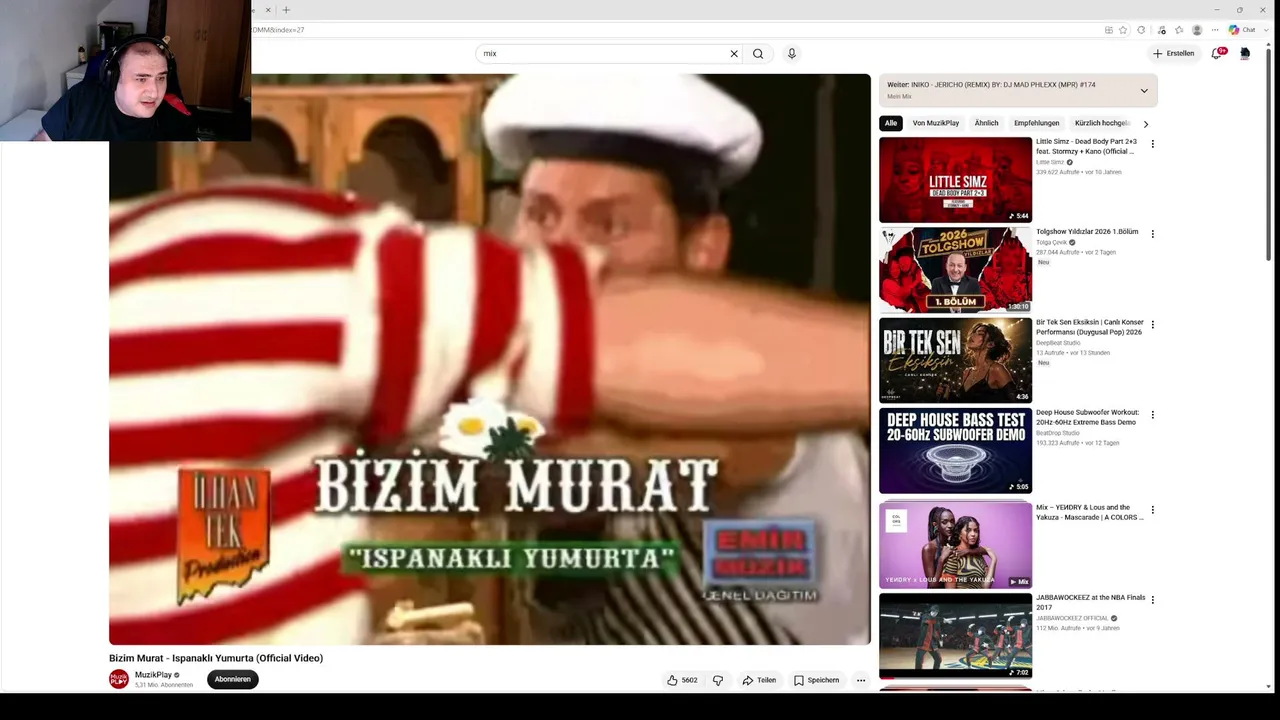The image size is (1280, 720).
Task: Open the three-dot more actions menu below video
Action: (861, 680)
